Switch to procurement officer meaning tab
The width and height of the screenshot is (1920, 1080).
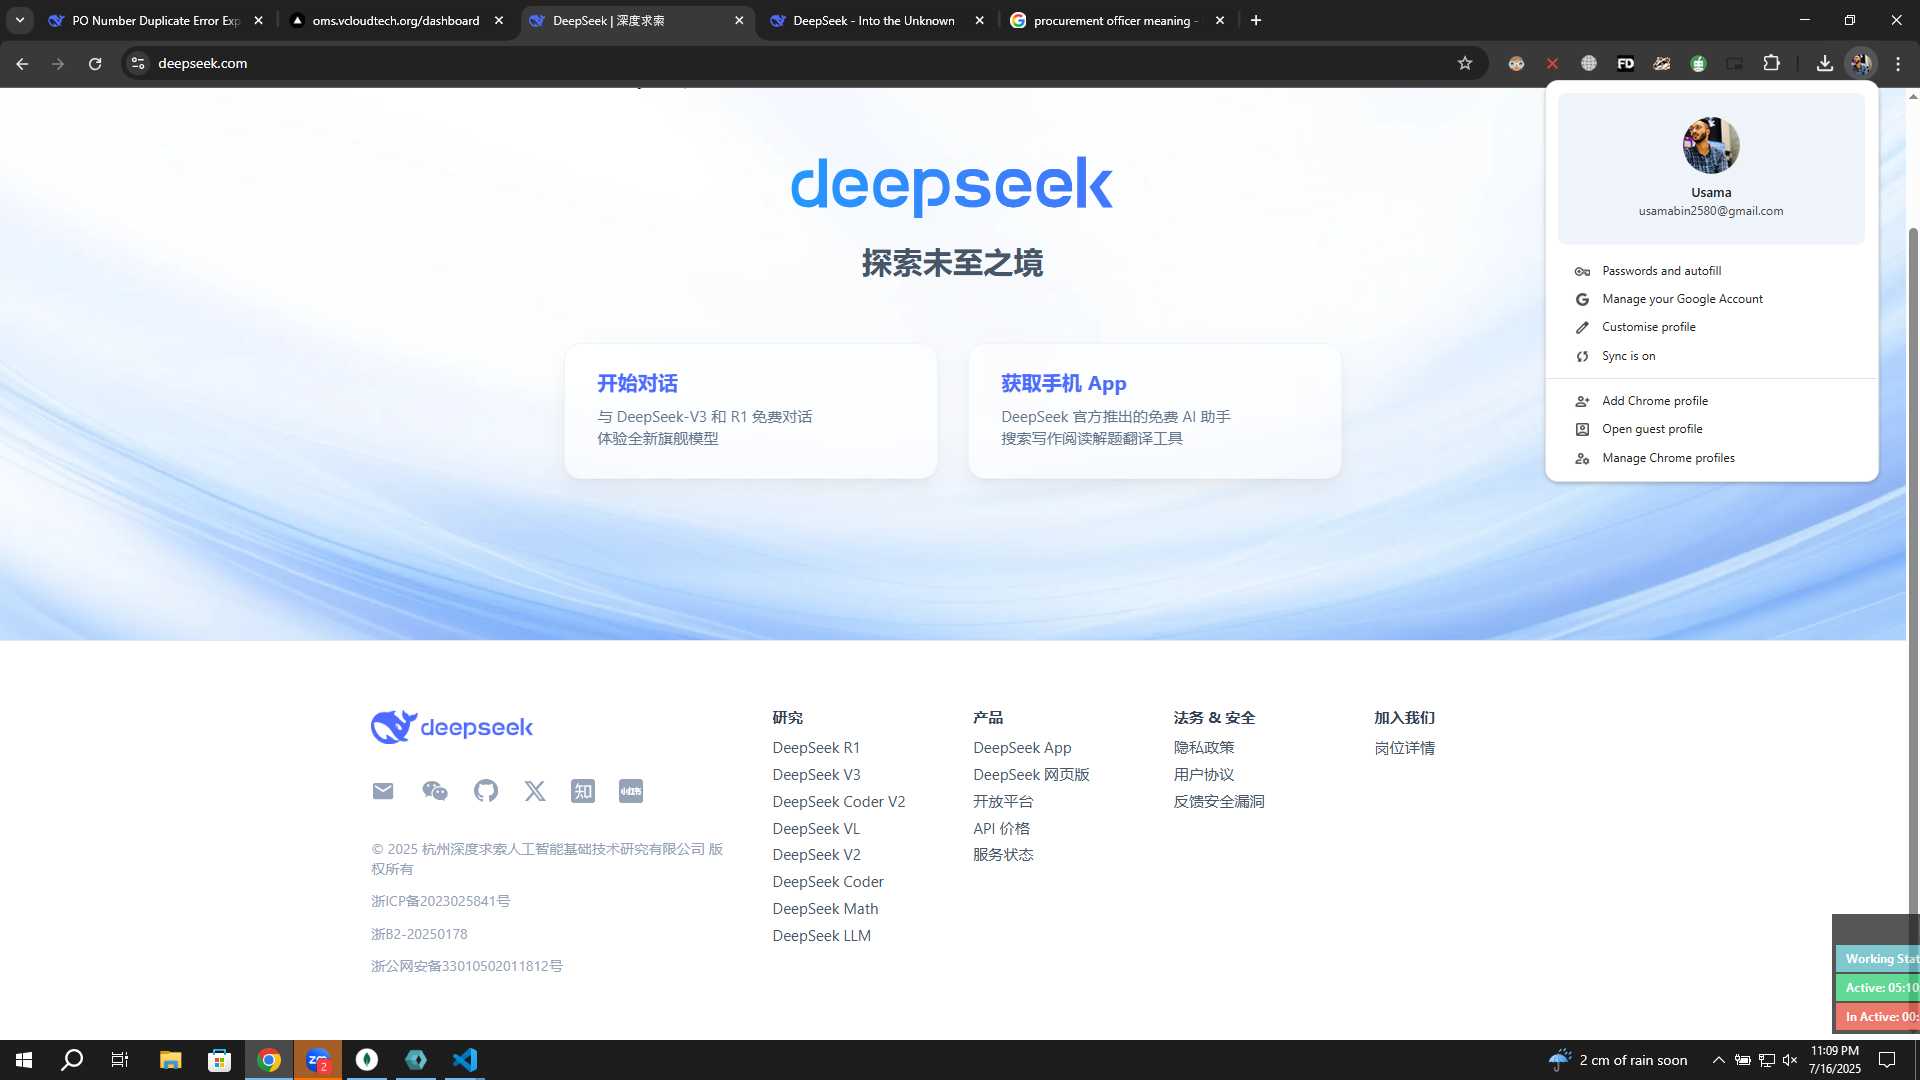[1115, 20]
